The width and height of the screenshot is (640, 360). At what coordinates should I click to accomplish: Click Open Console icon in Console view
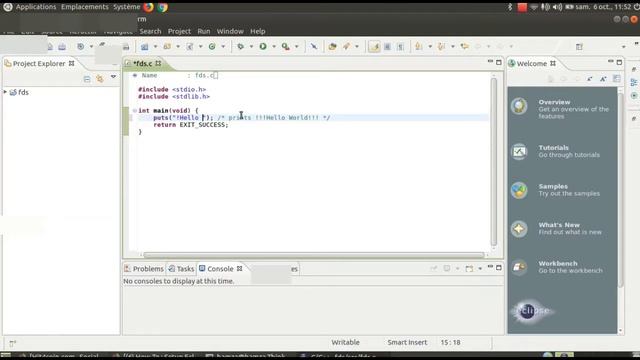coord(469,269)
